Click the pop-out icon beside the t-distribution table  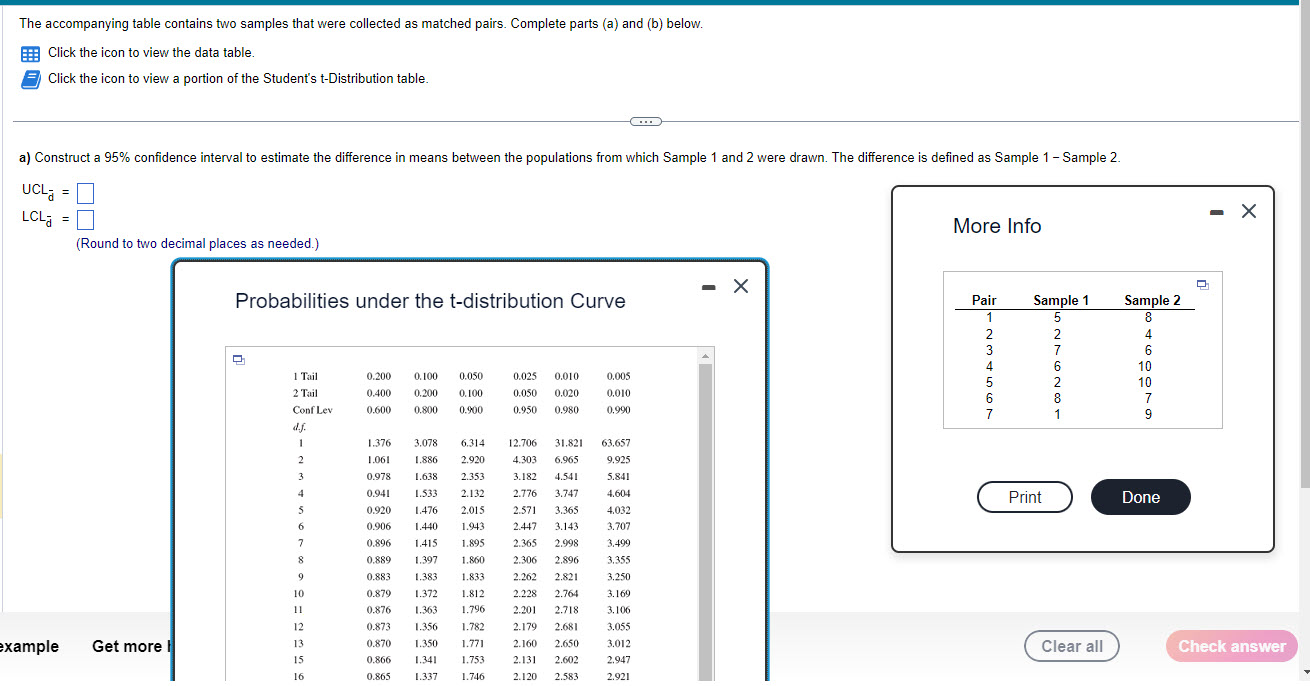point(239,357)
